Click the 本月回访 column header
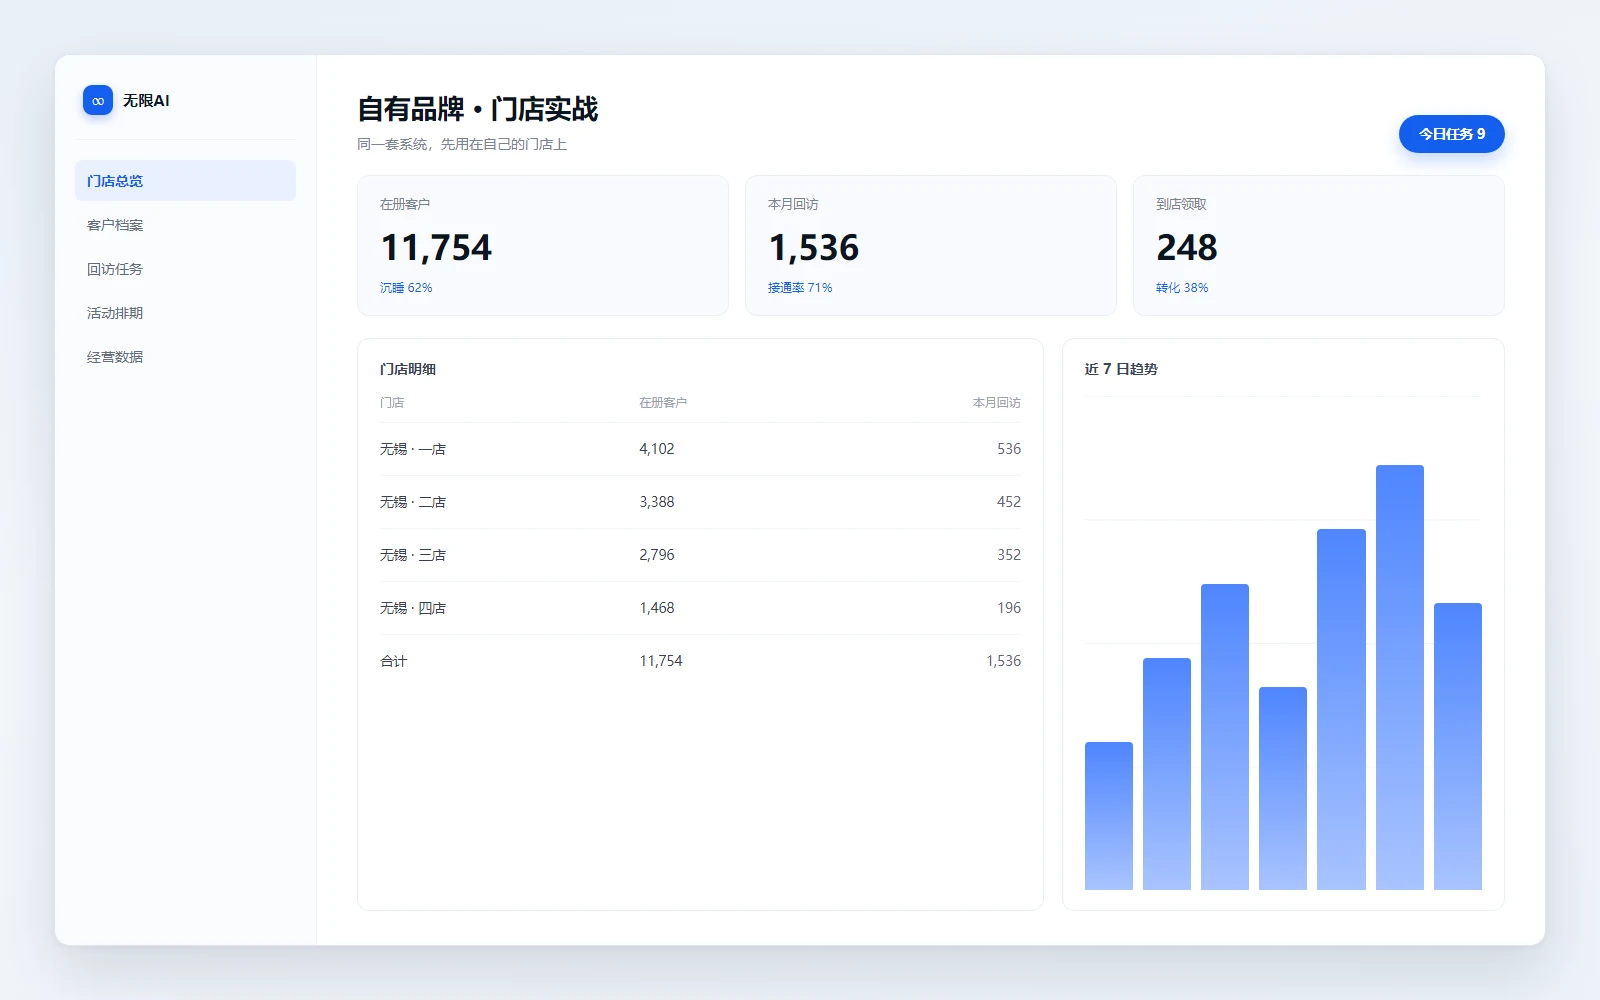The height and width of the screenshot is (1000, 1600). pos(997,403)
